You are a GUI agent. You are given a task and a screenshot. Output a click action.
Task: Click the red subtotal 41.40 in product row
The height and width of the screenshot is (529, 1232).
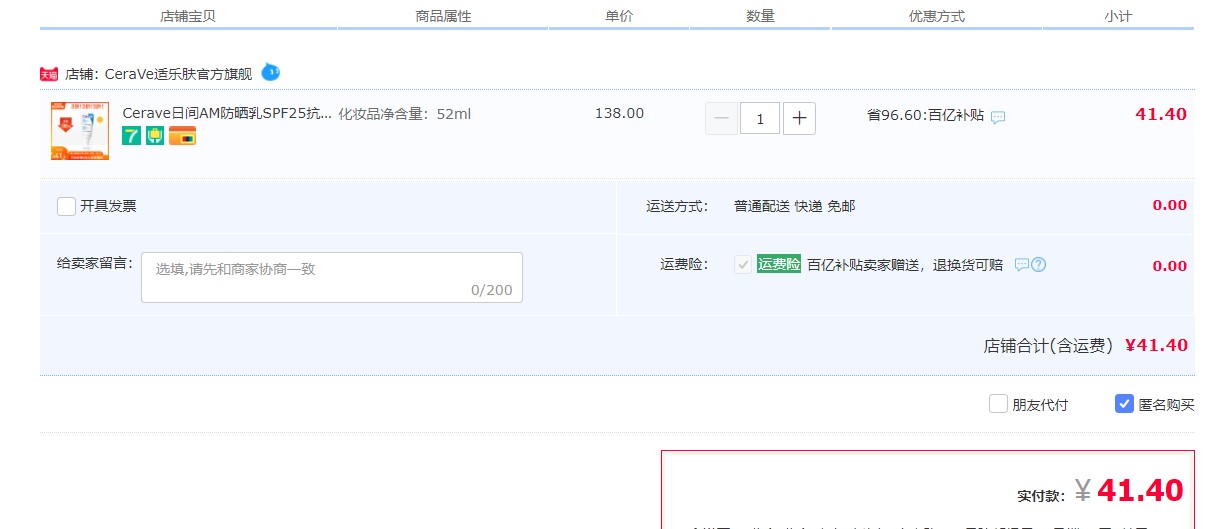point(1161,114)
